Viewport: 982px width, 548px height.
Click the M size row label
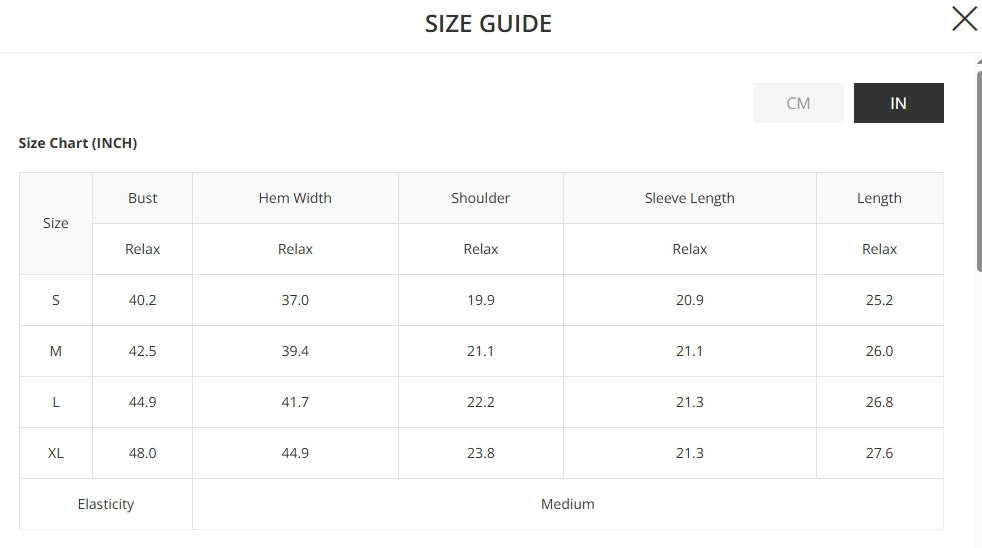click(x=56, y=351)
